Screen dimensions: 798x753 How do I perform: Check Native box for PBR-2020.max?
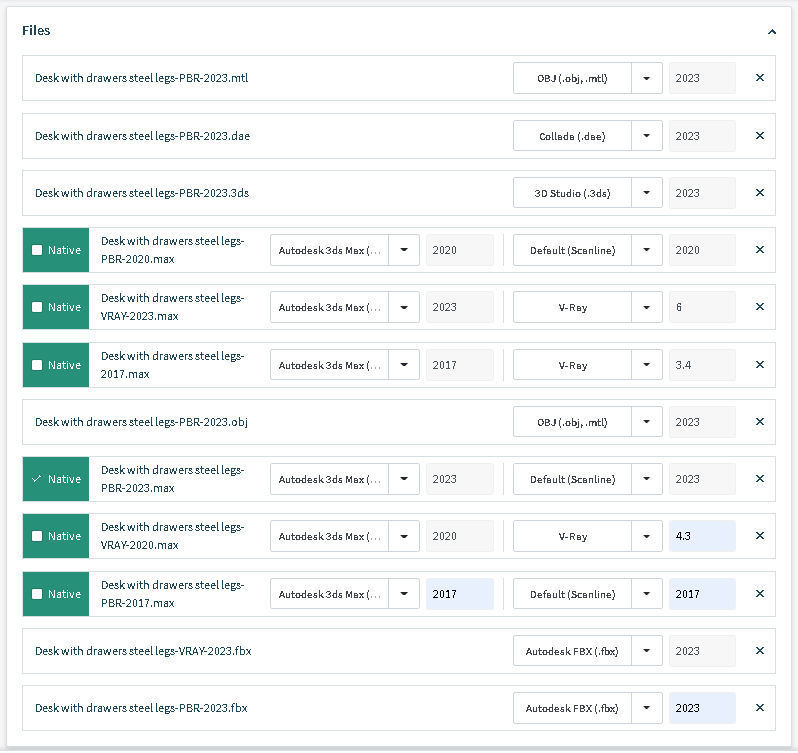pyautogui.click(x=37, y=250)
